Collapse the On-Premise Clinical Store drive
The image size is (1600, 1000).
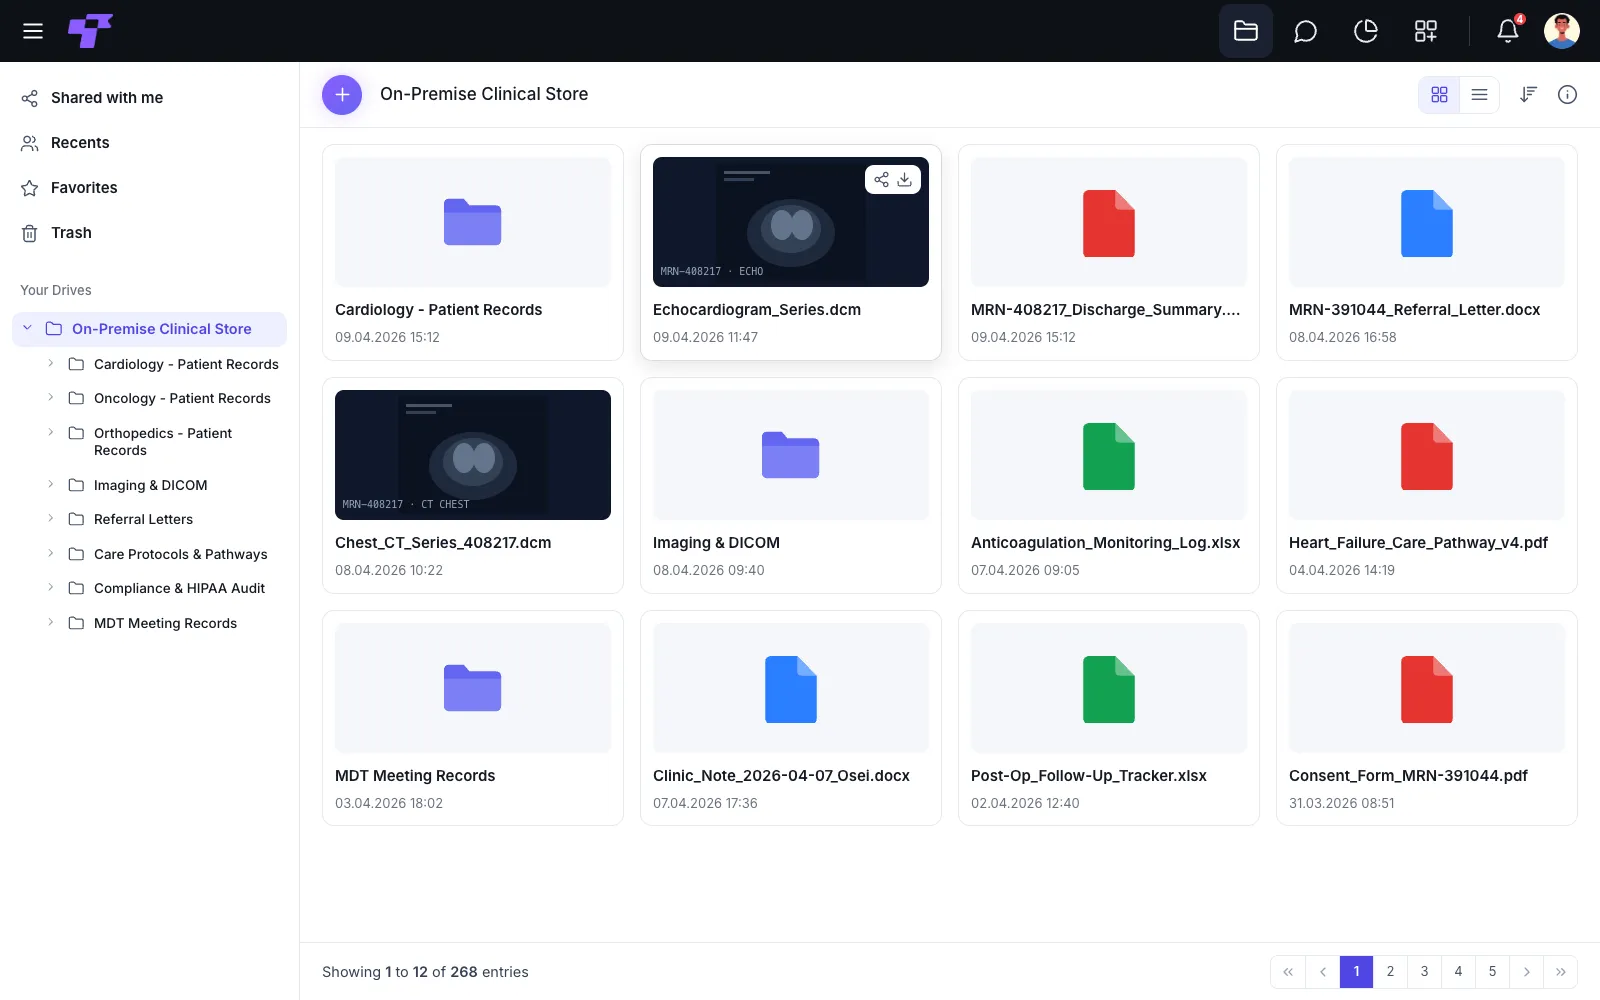[x=28, y=328]
